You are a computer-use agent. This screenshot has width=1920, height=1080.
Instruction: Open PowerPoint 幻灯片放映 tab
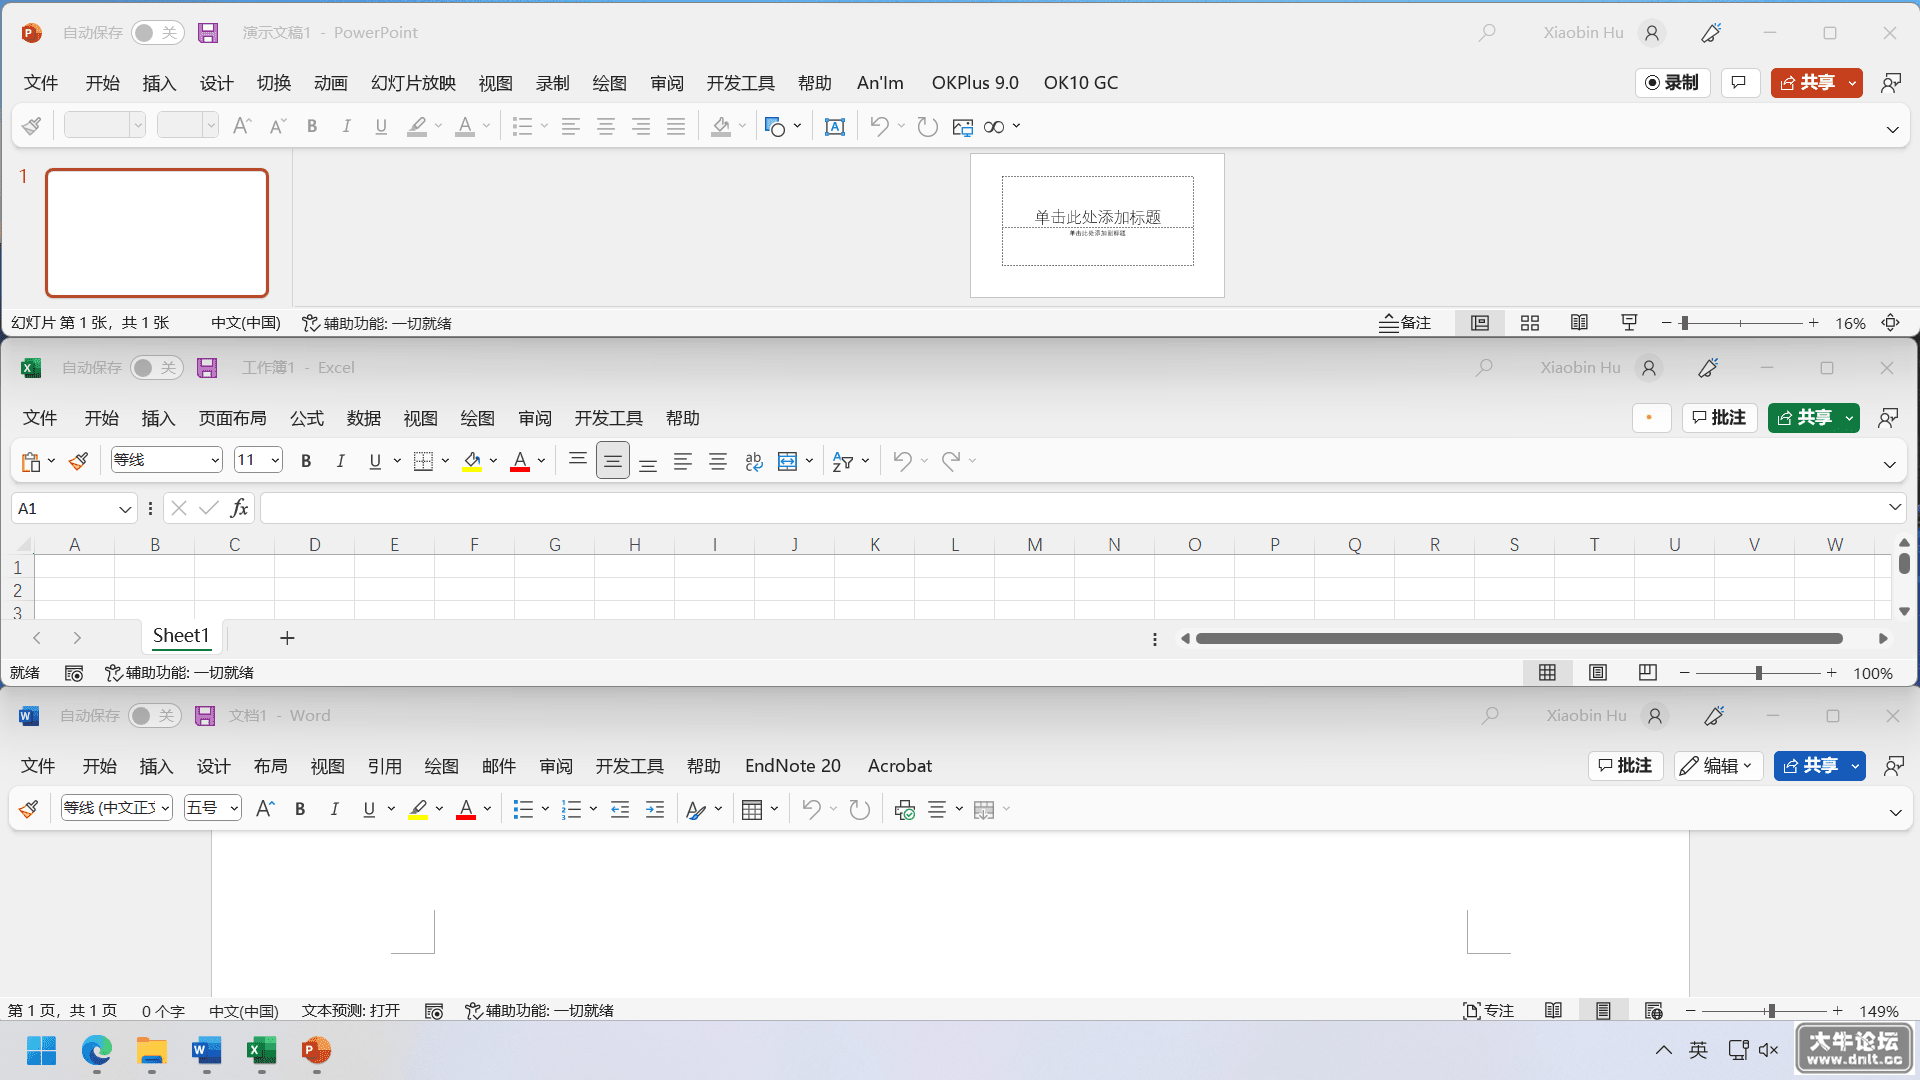(413, 83)
